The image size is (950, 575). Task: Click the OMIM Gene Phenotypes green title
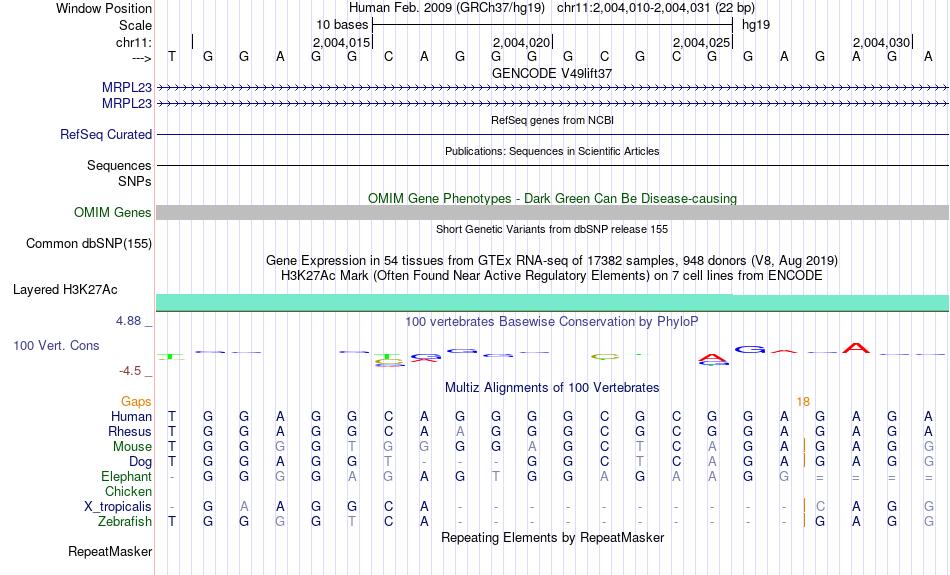pos(553,198)
